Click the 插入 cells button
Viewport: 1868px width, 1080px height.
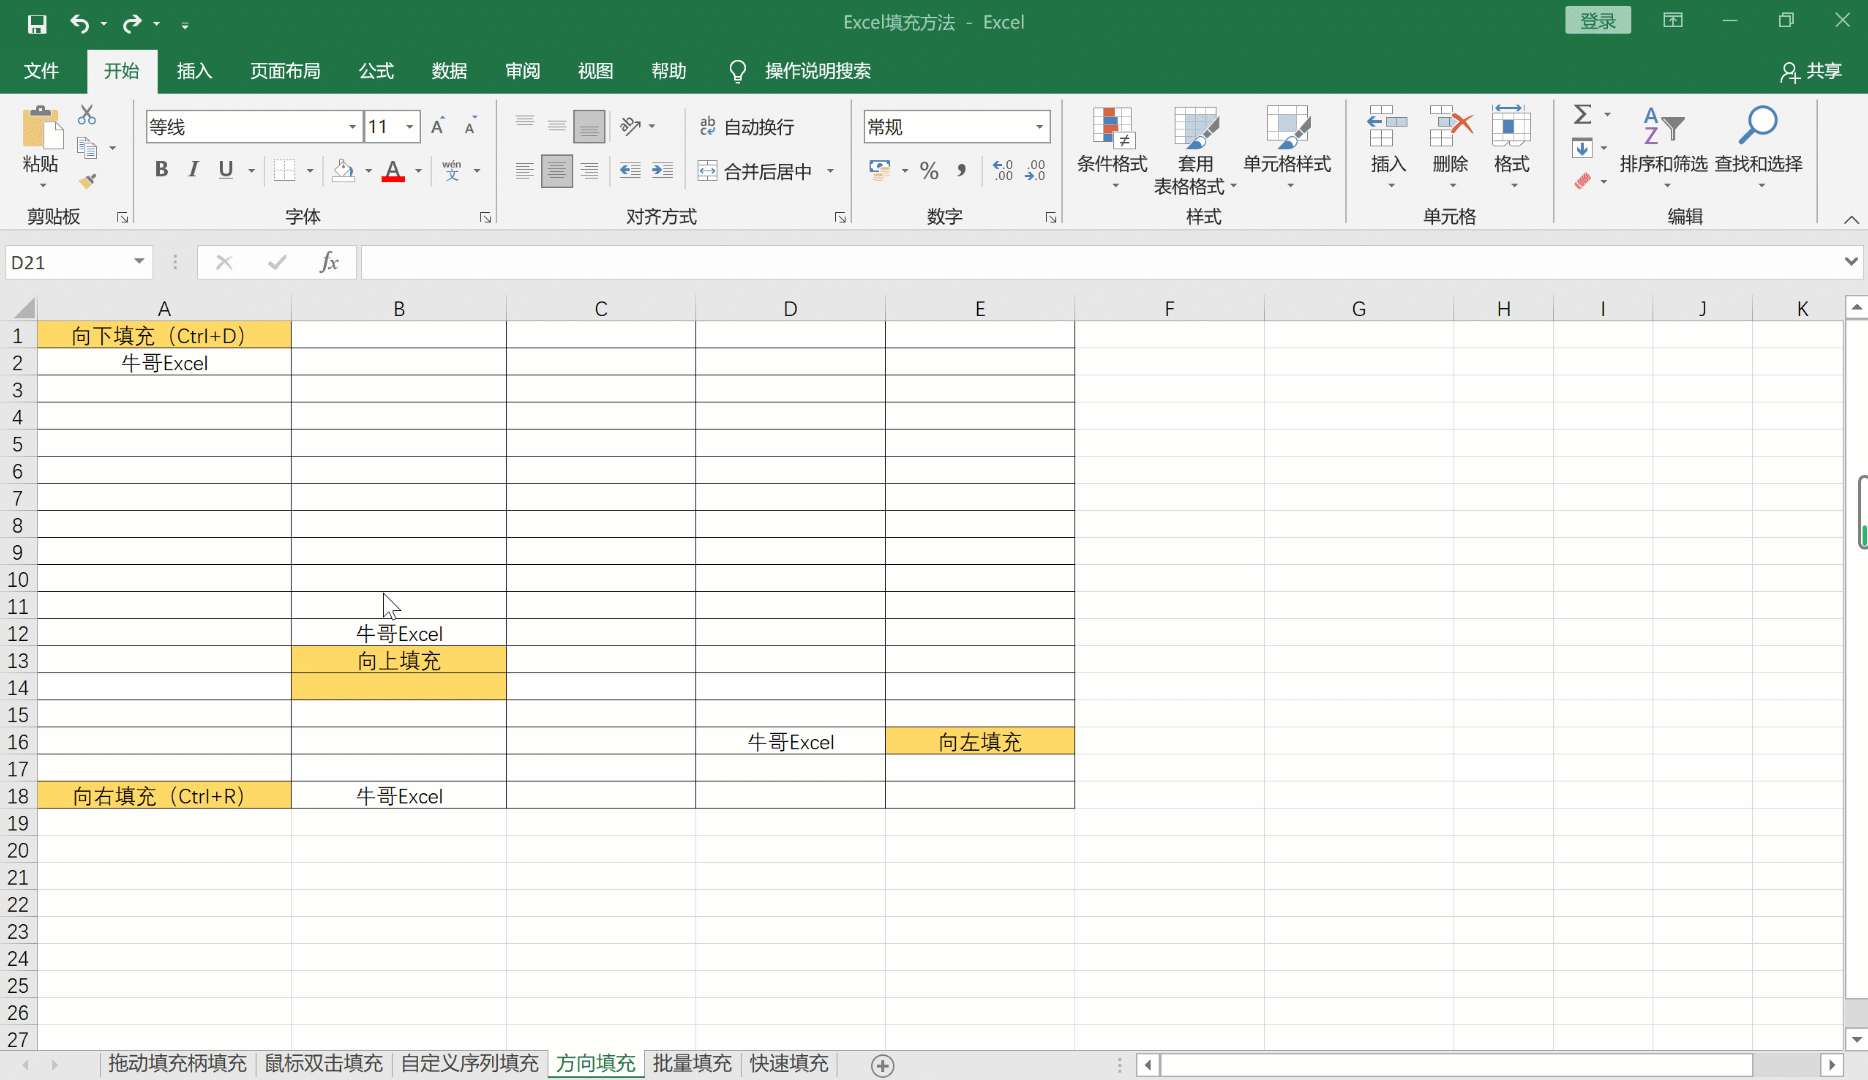1388,147
